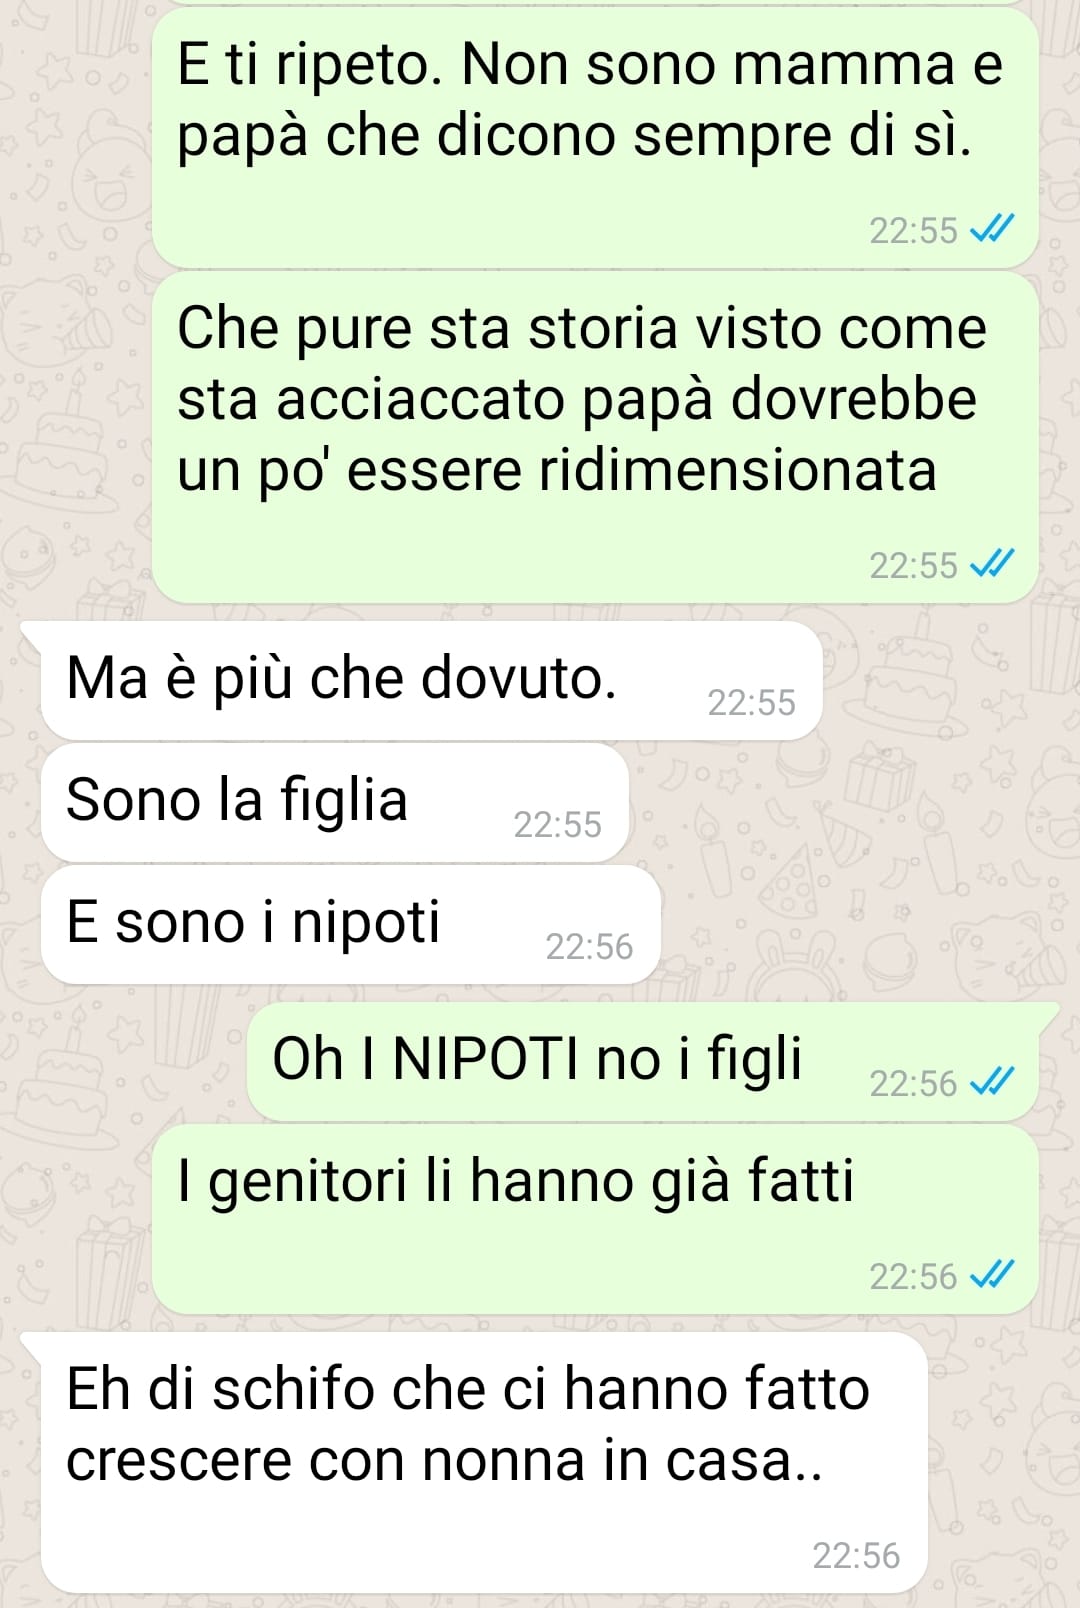Click the word 'NIPOTI' in the sent message

click(x=485, y=1059)
